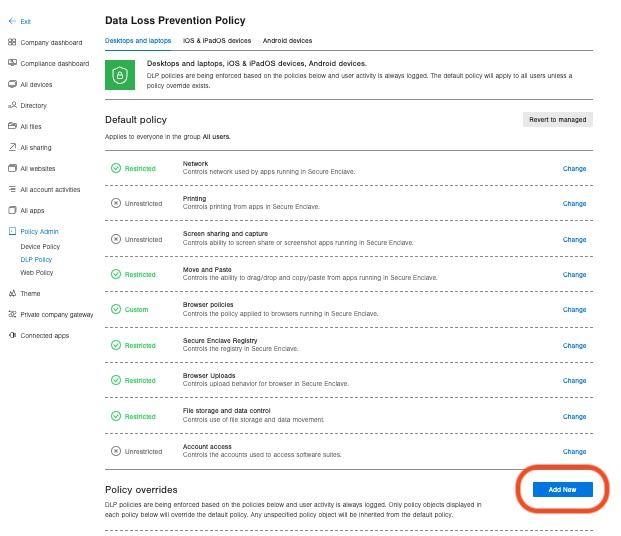Click the Revert to managed button
This screenshot has width=621, height=536.
pyautogui.click(x=558, y=120)
